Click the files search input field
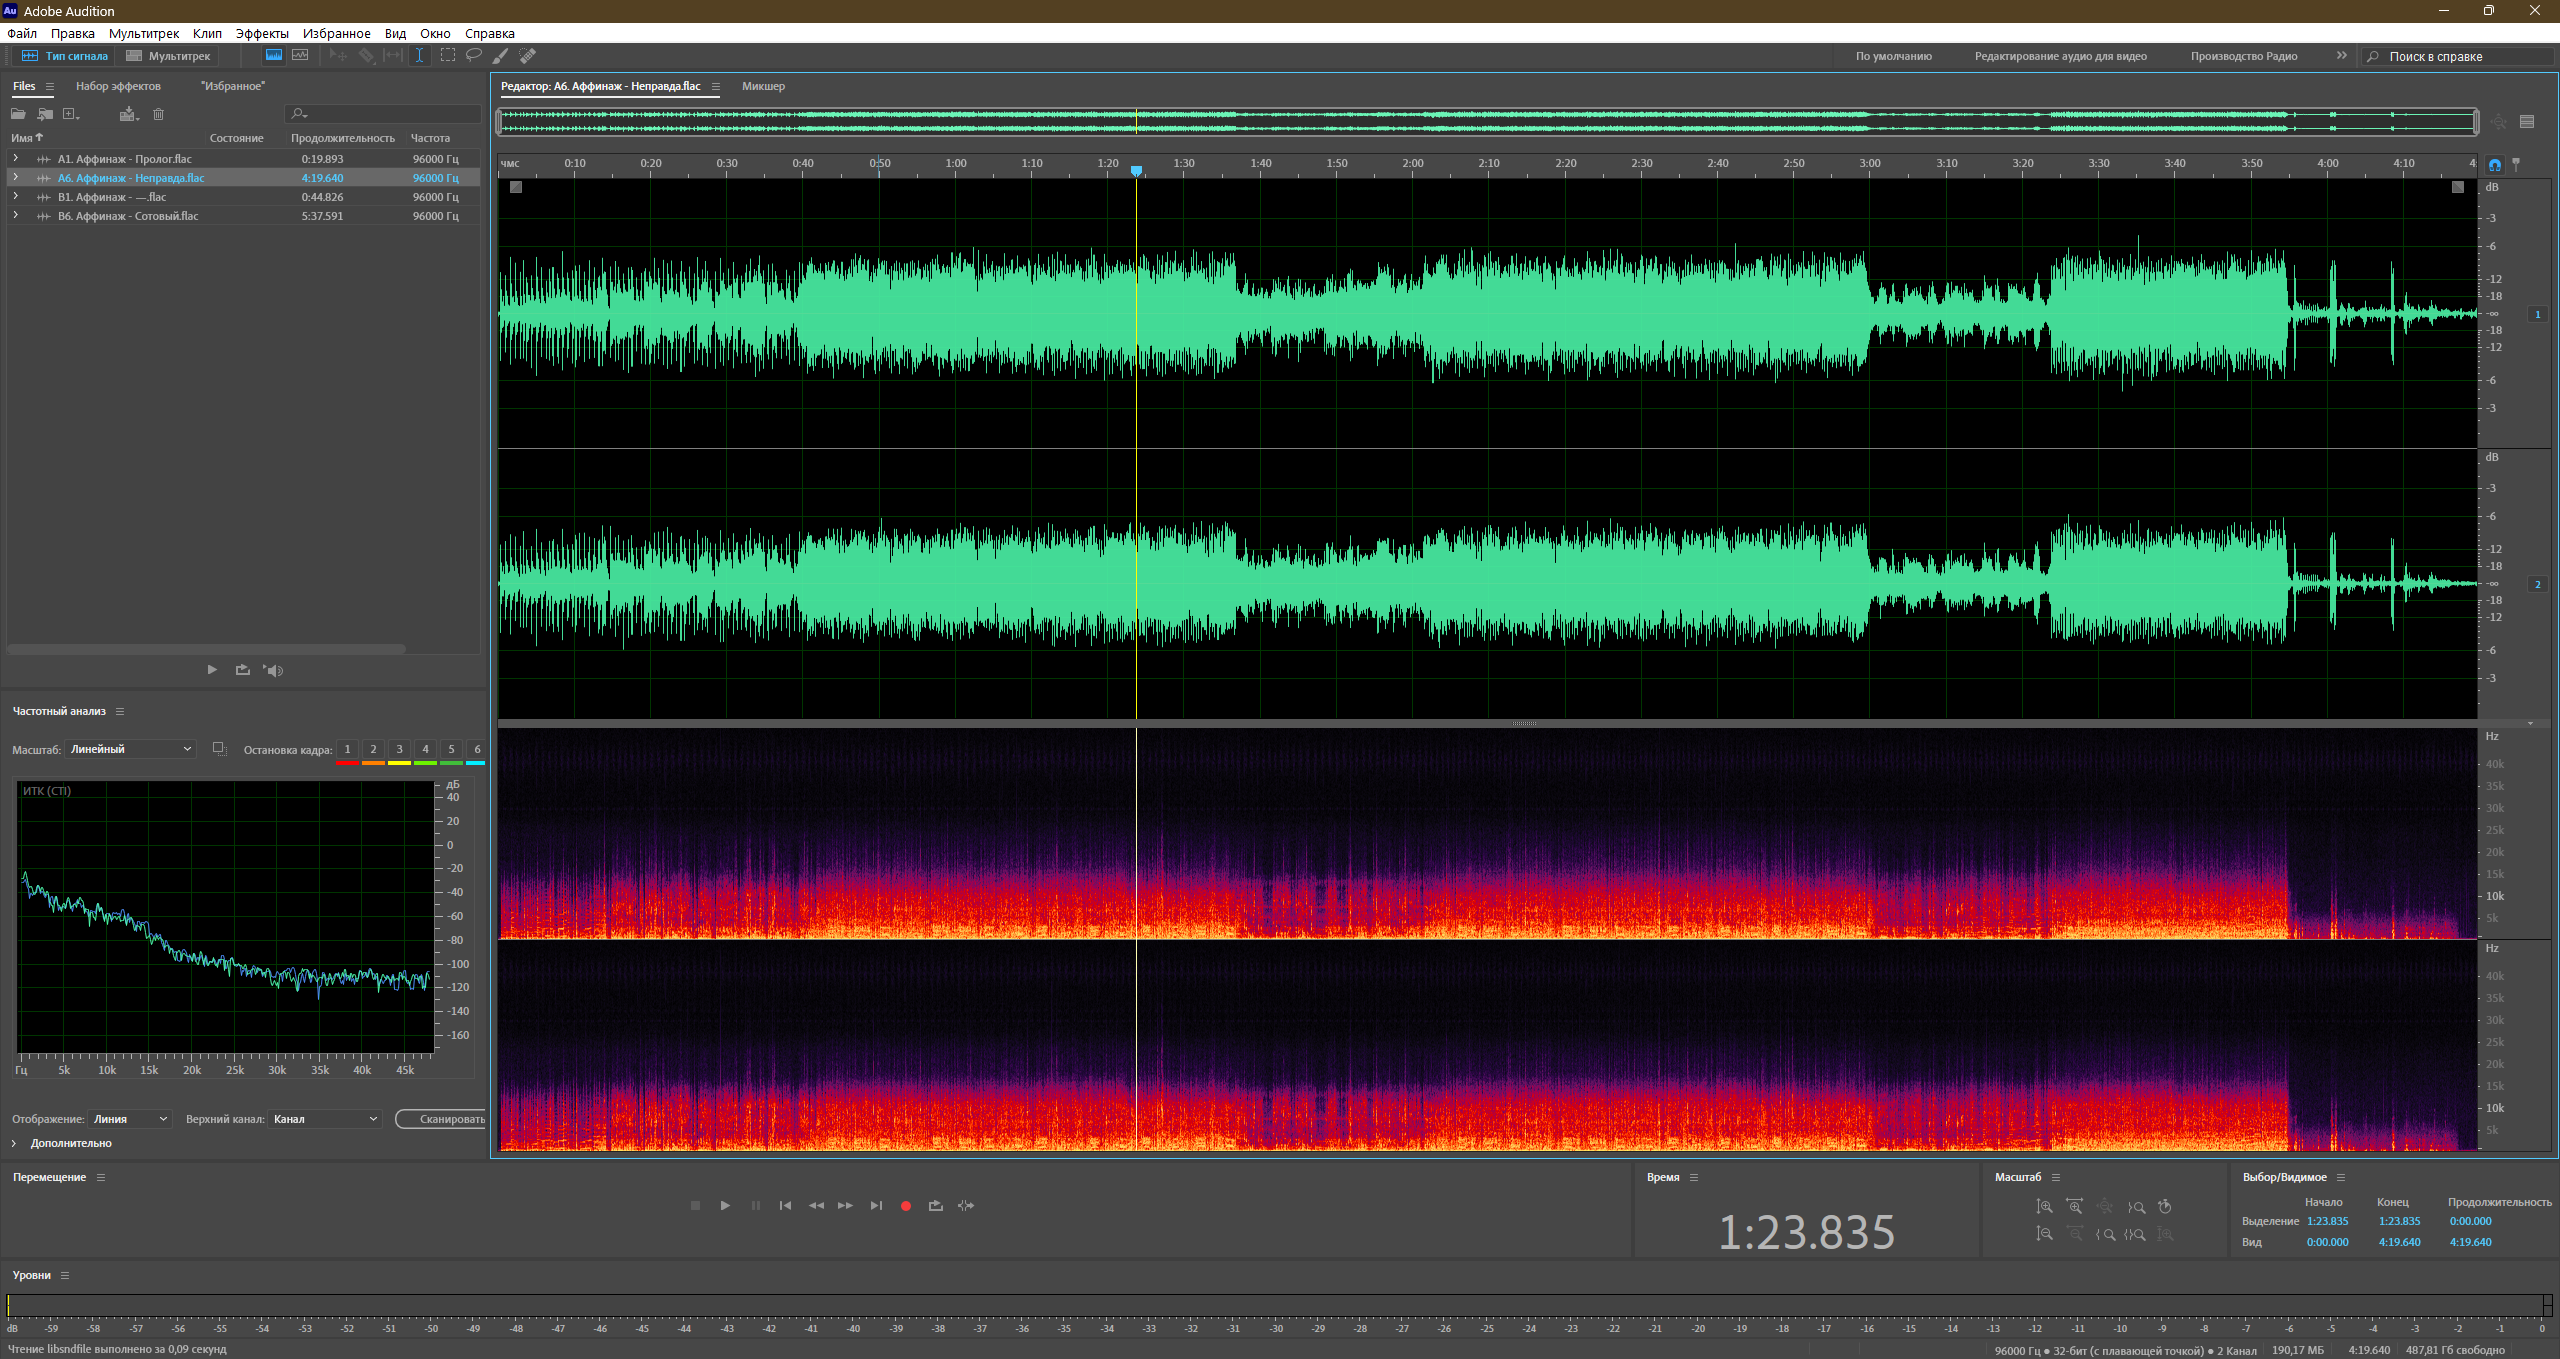Viewport: 2560px width, 1359px height. point(382,114)
